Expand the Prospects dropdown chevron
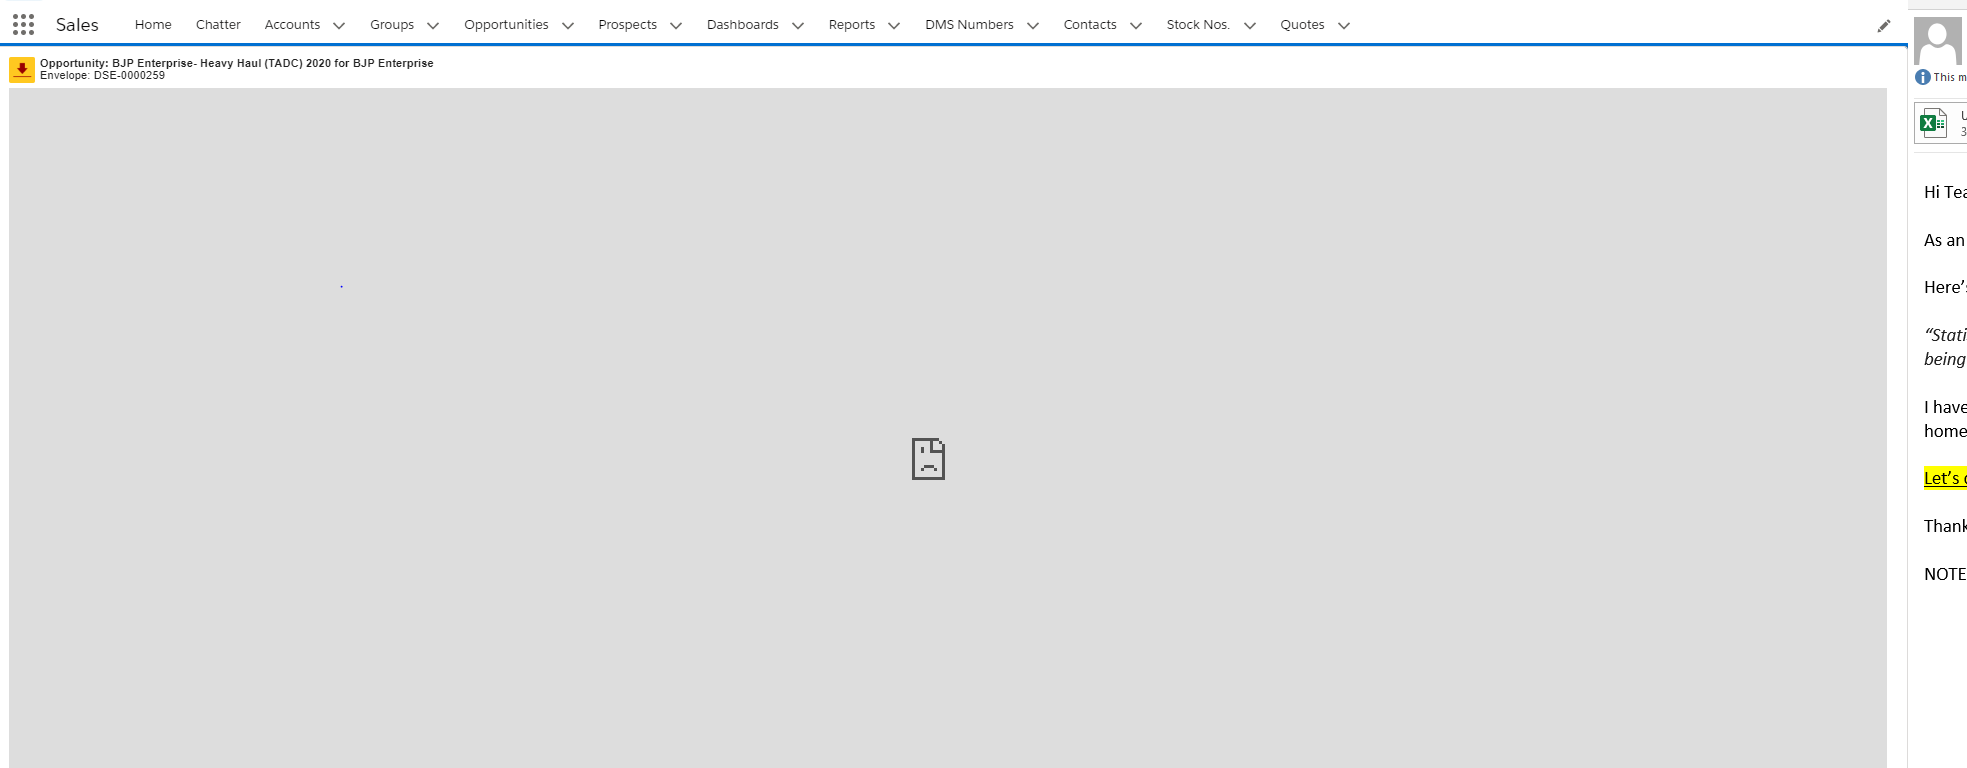The image size is (1967, 768). [x=676, y=26]
